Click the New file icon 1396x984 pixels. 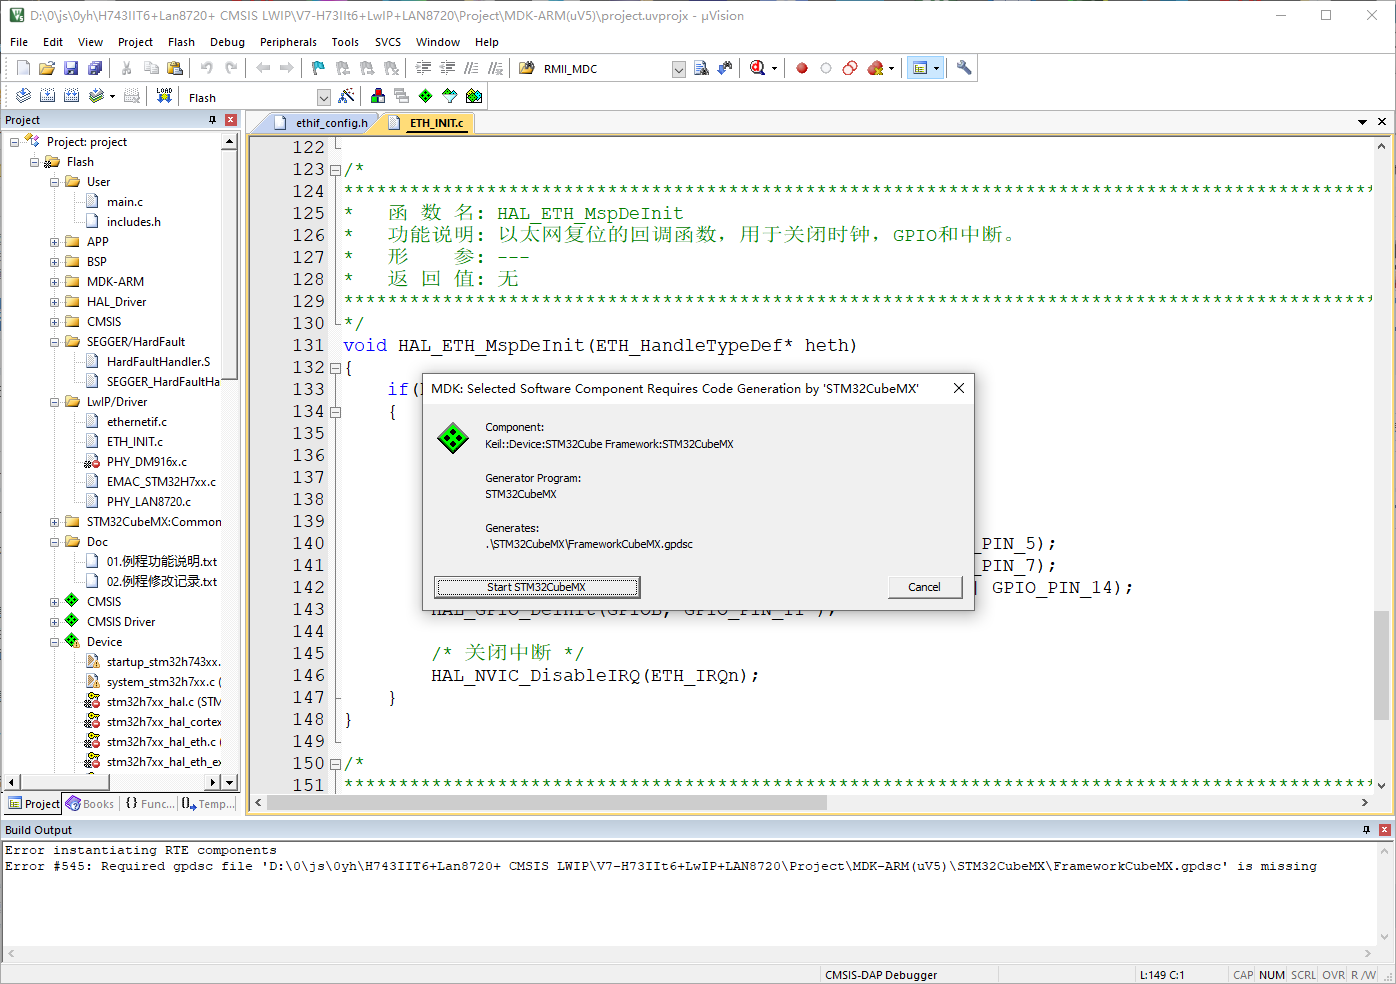(23, 68)
